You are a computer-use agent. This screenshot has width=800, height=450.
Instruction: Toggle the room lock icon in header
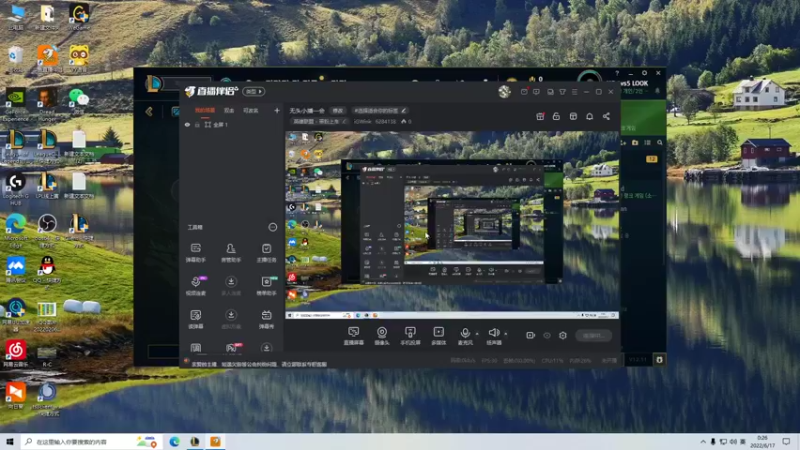pyautogui.click(x=556, y=116)
